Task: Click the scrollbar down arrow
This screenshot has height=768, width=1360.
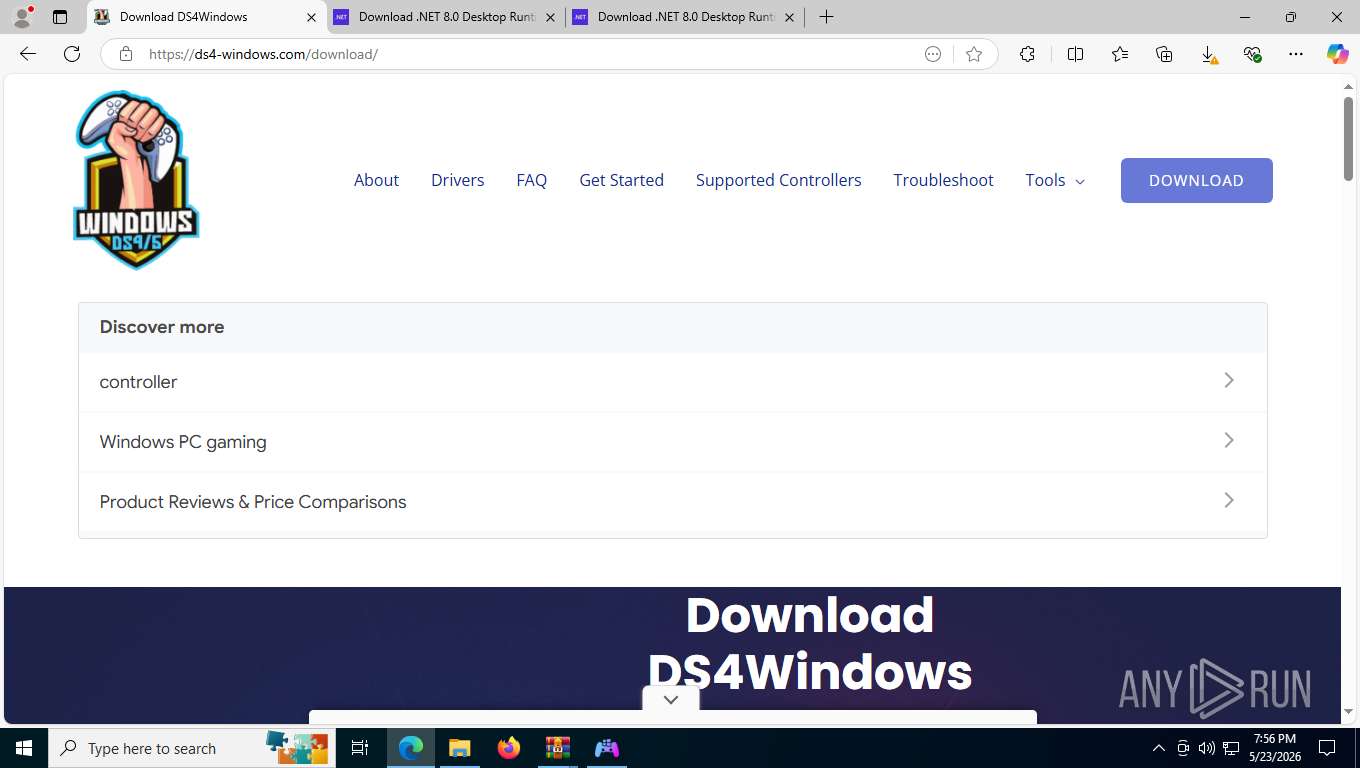Action: point(1348,712)
